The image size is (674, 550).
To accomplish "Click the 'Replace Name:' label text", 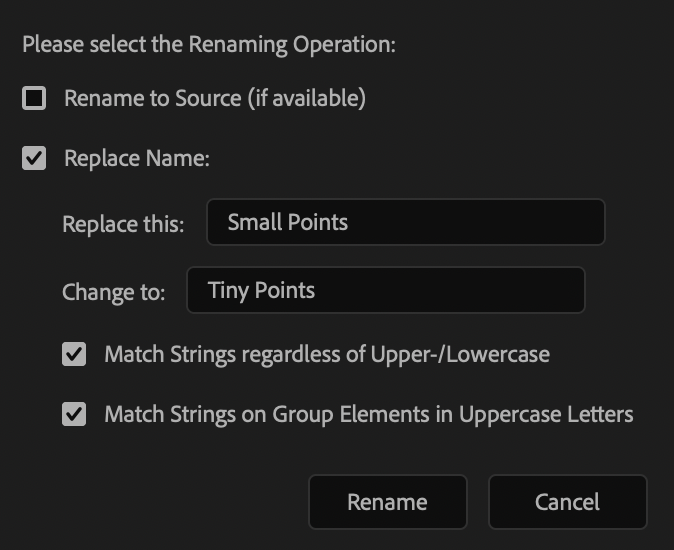I will pyautogui.click(x=137, y=158).
